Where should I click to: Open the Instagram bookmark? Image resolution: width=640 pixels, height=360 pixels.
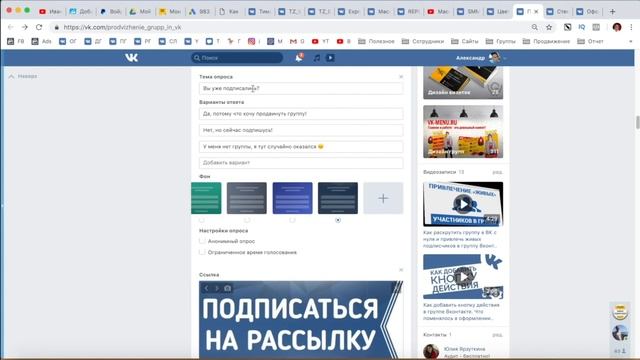pyautogui.click(x=253, y=41)
